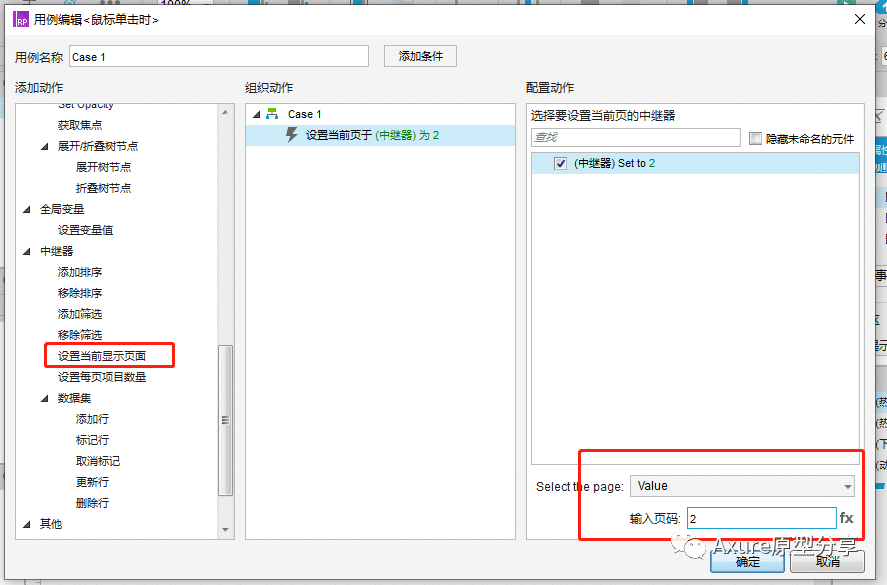Select the 移除排序 action
The image size is (887, 585).
80,293
